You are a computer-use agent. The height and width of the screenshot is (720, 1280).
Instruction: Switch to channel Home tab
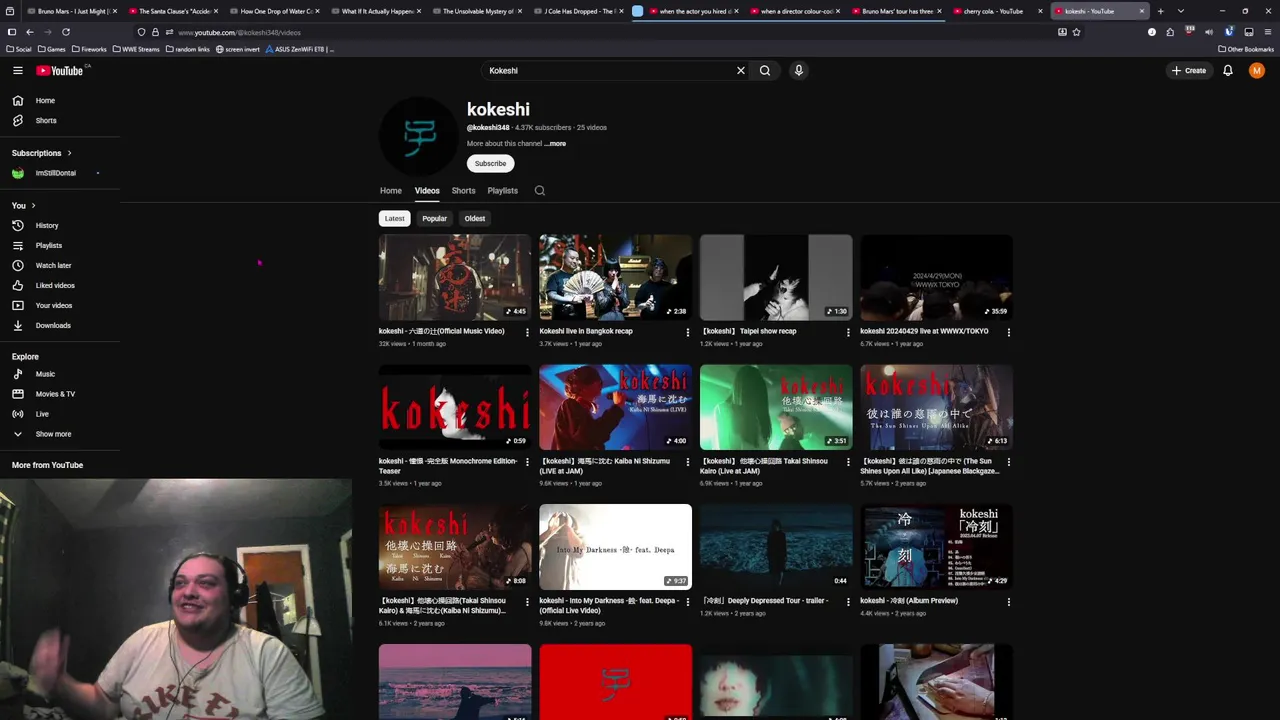coord(390,191)
